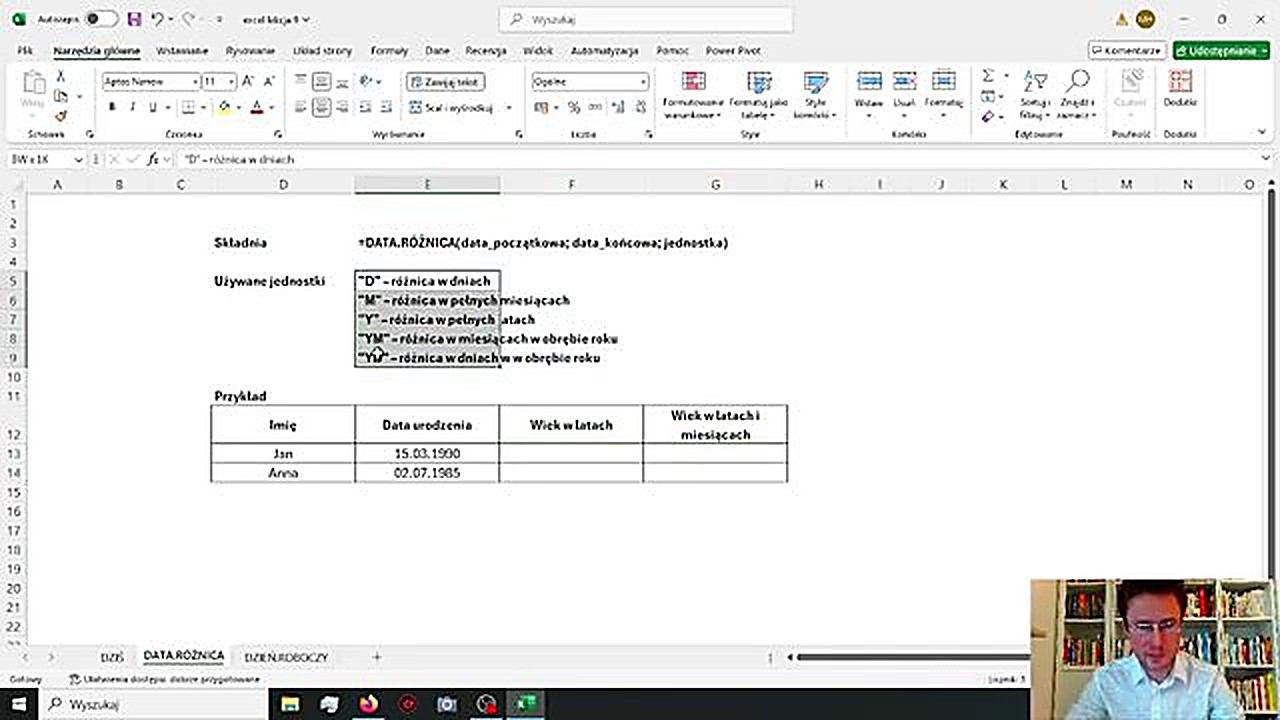Click inside the Name Box field
Viewport: 1280px width, 720px height.
pyautogui.click(x=40, y=159)
